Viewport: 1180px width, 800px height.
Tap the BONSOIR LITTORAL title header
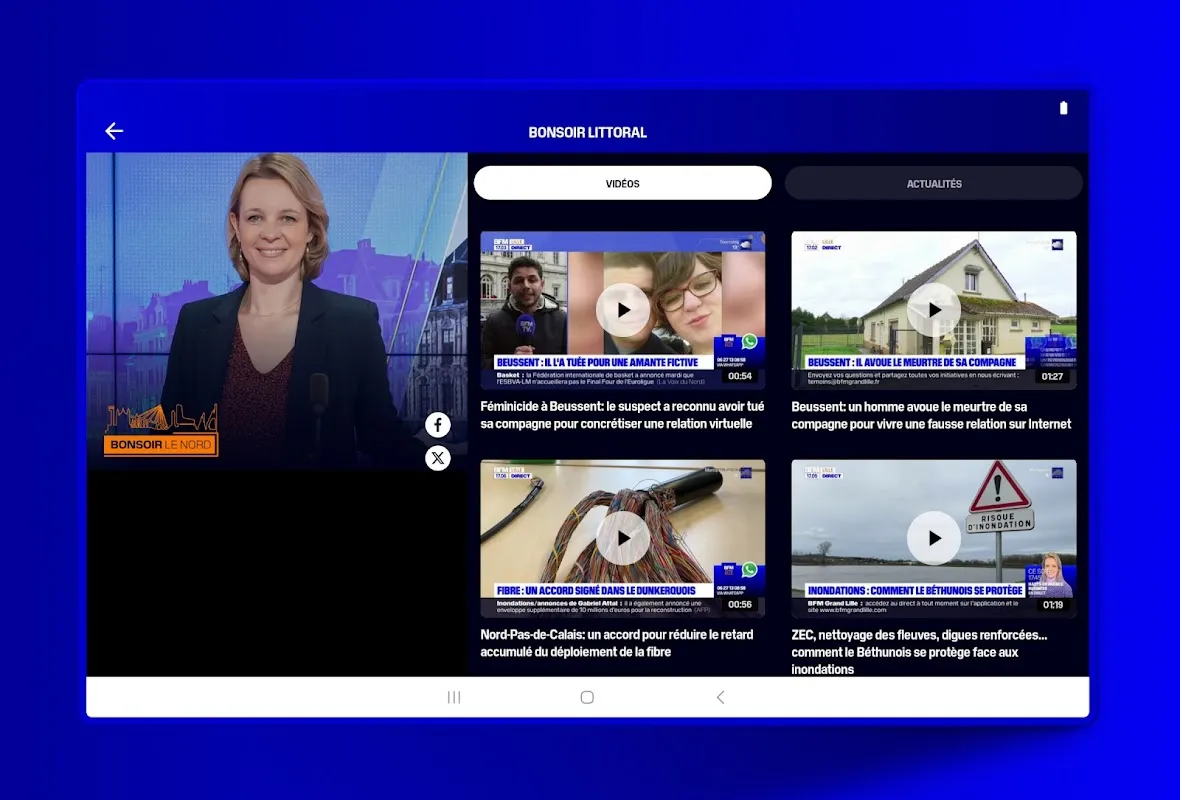pyautogui.click(x=587, y=132)
